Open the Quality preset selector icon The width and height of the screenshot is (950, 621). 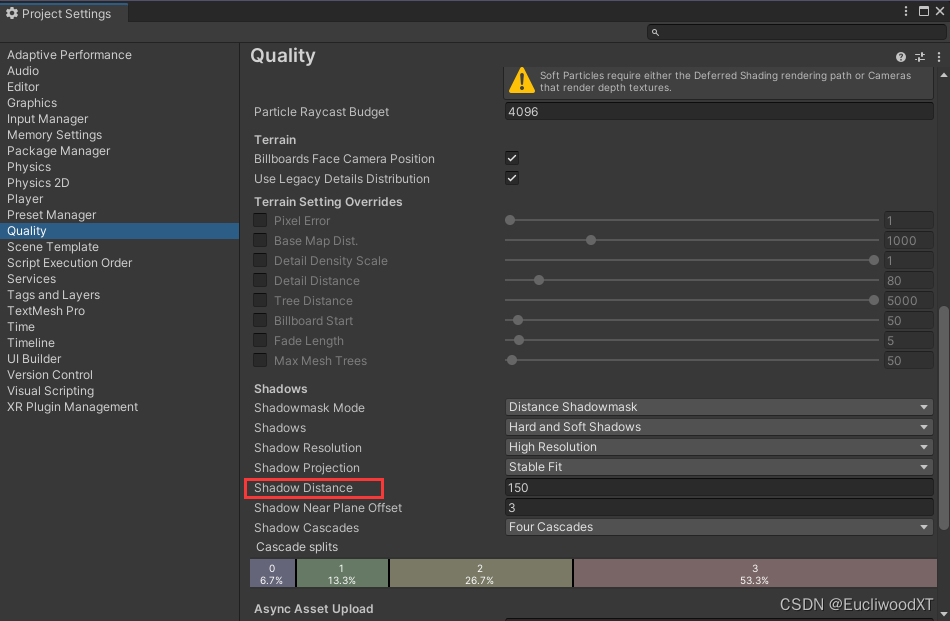point(920,57)
